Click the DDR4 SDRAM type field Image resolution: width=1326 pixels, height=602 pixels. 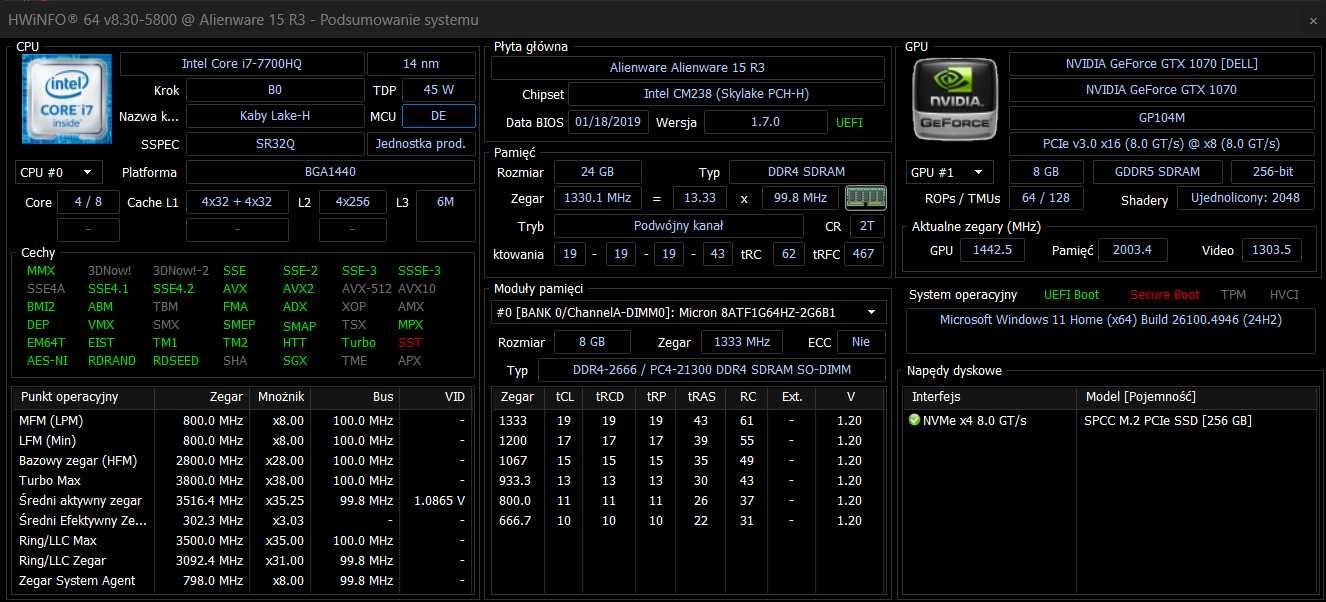[x=807, y=172]
